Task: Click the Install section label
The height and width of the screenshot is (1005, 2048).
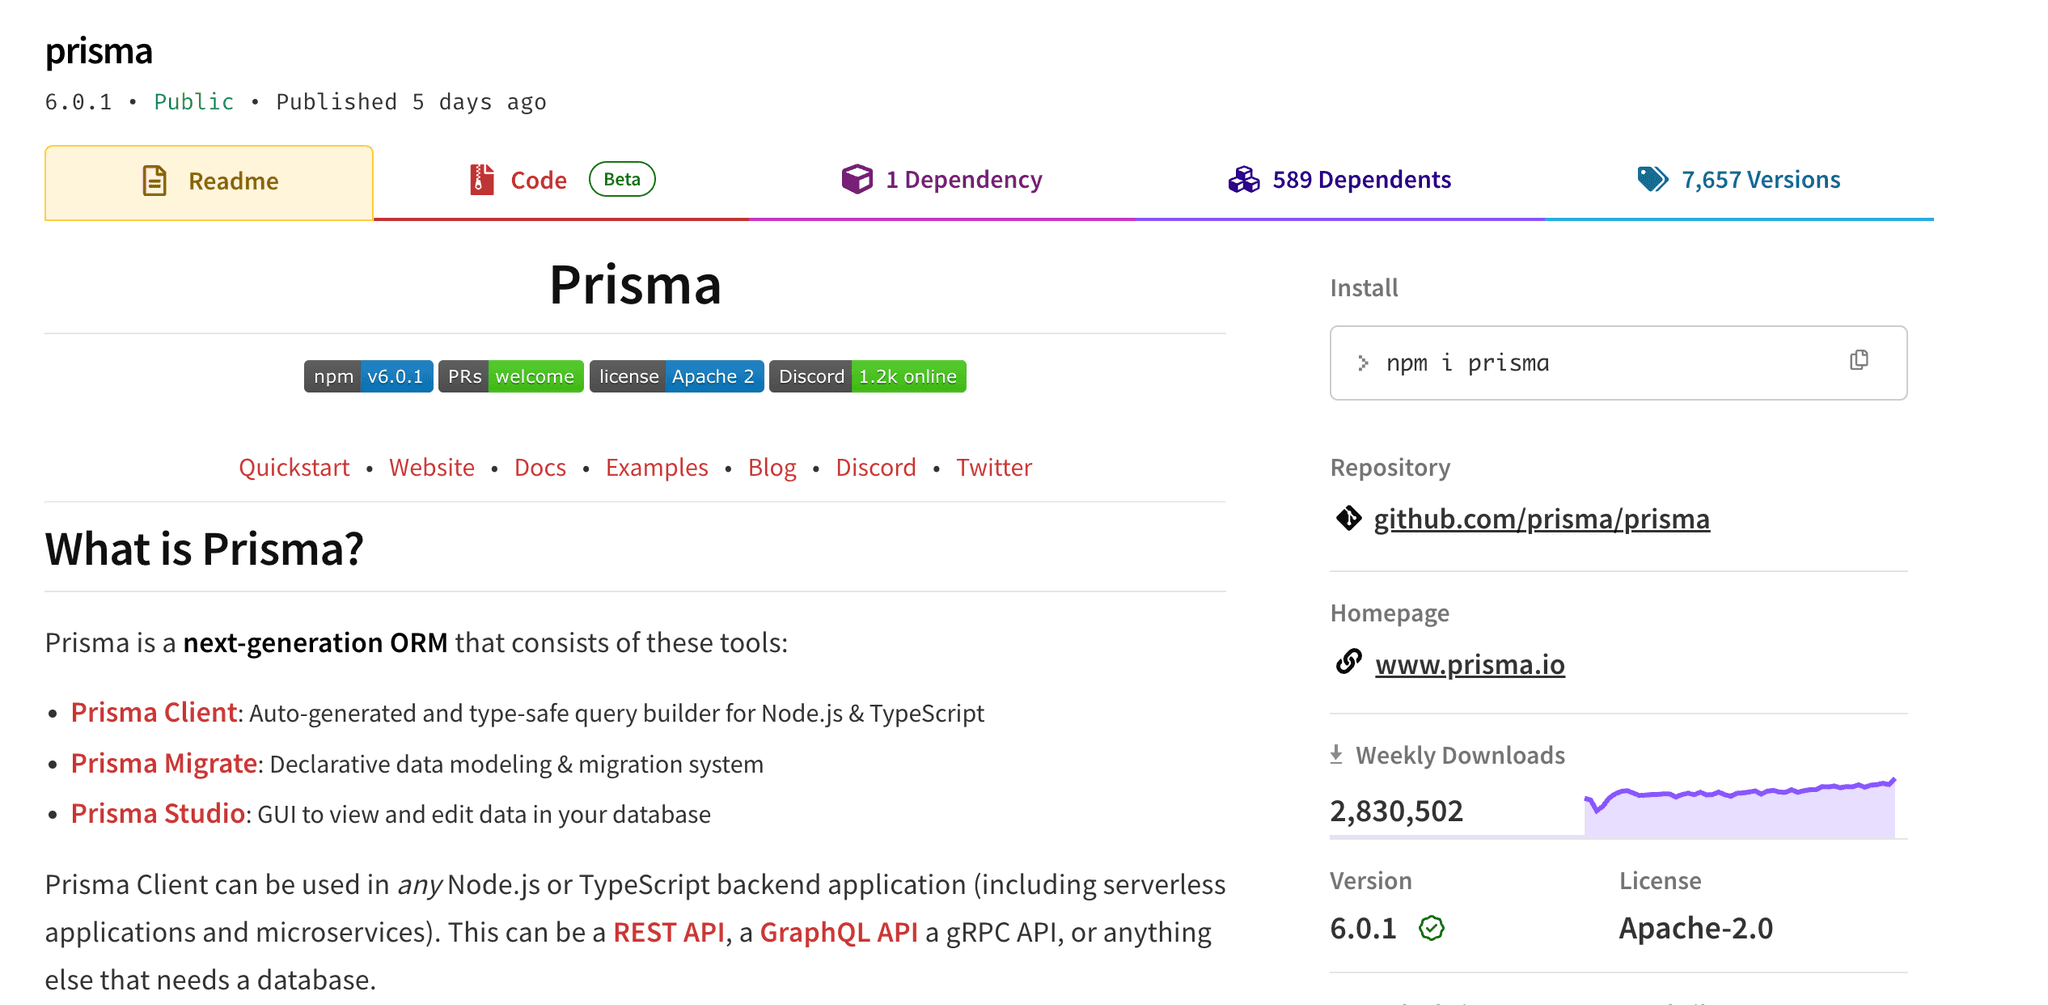Action: (1364, 288)
